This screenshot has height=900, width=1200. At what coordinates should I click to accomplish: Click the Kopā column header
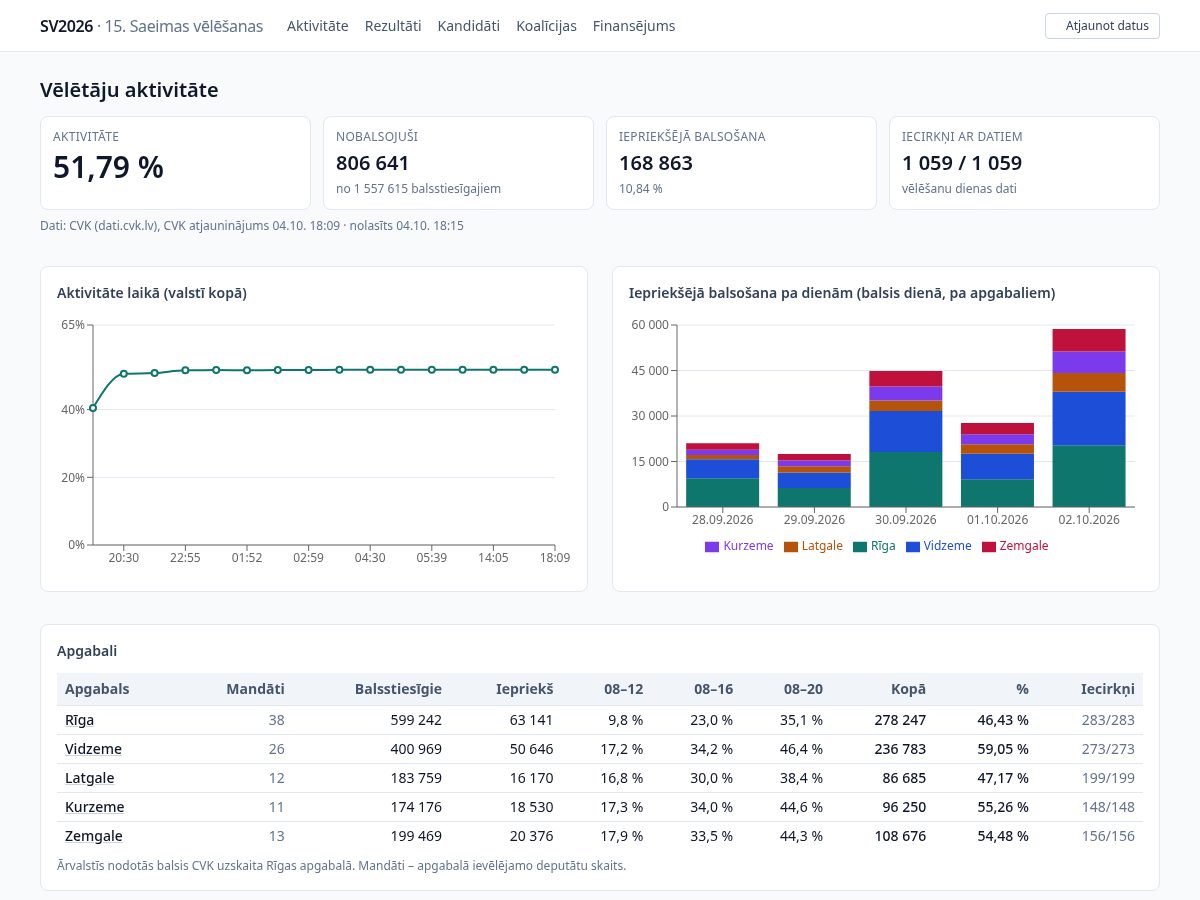point(909,689)
